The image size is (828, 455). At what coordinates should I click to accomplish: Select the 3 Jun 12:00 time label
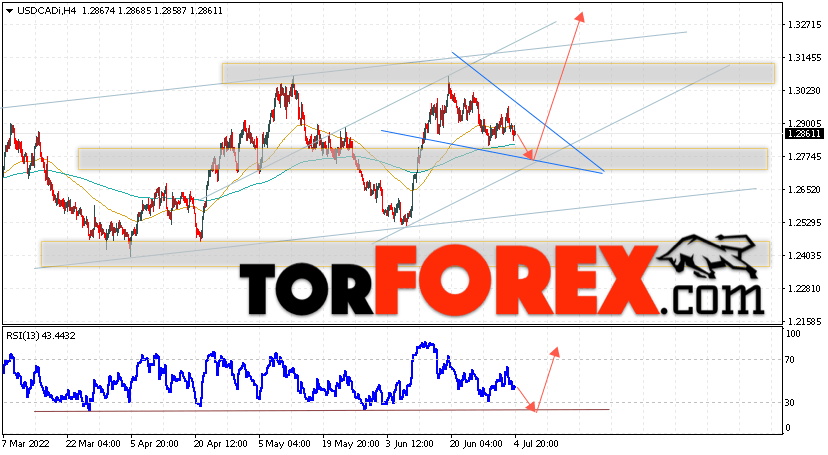pyautogui.click(x=410, y=443)
